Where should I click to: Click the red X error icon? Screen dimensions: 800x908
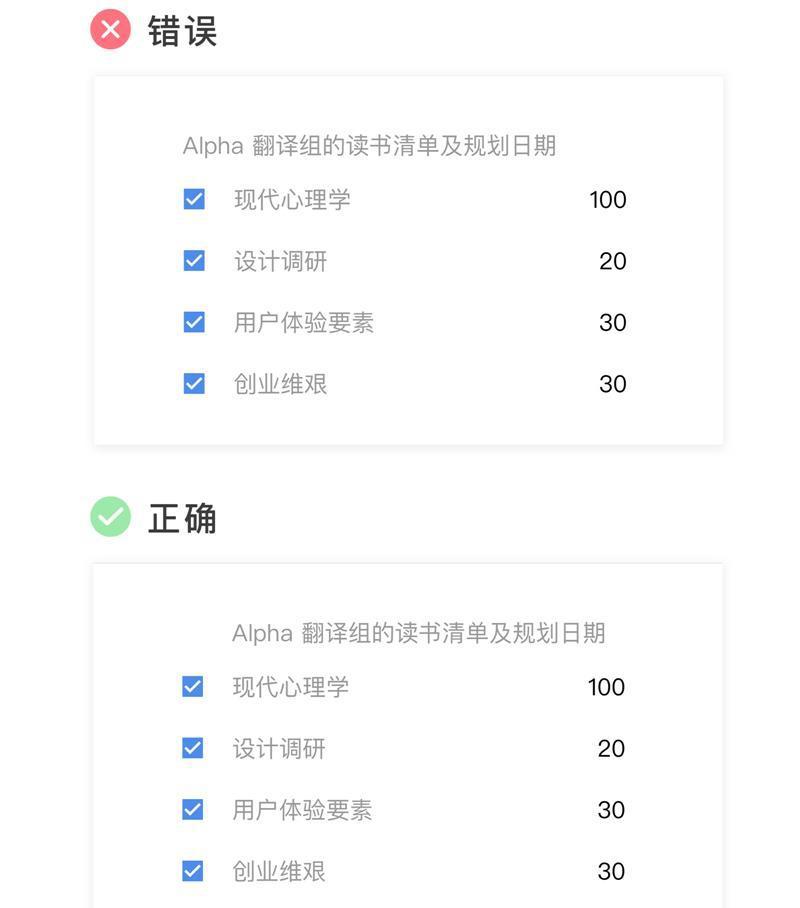(110, 30)
